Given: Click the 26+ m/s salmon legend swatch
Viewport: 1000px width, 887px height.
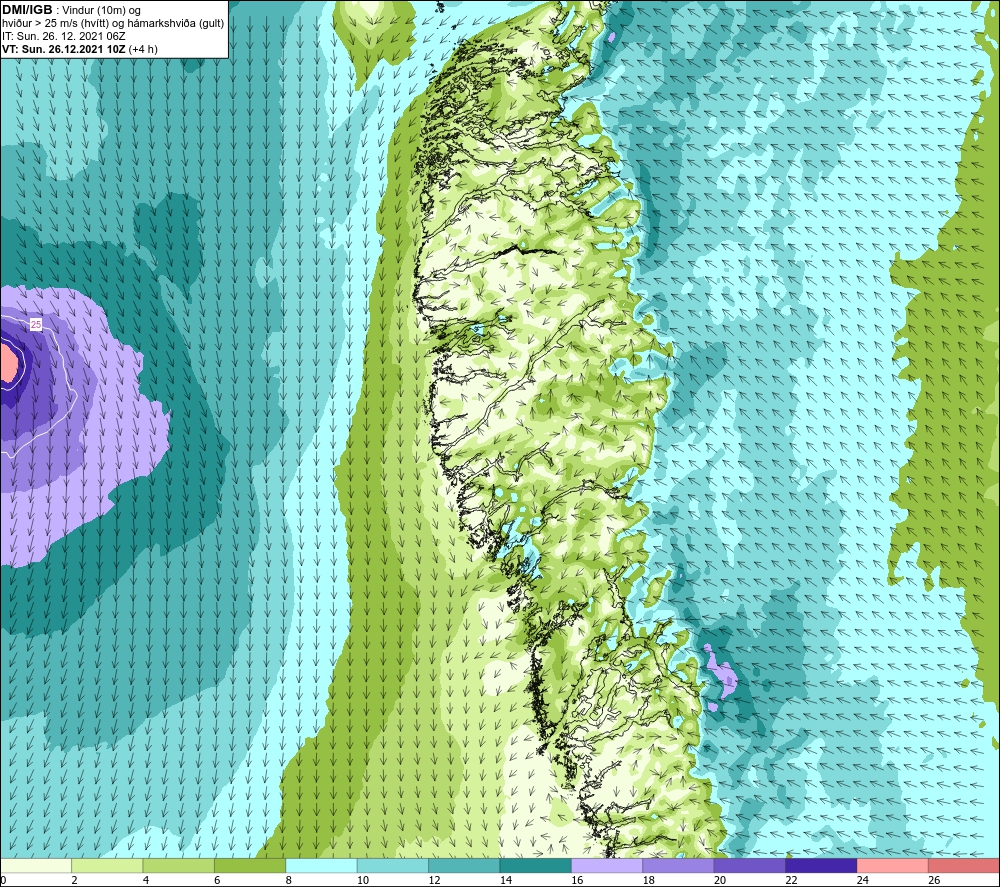Looking at the screenshot, I should [964, 866].
